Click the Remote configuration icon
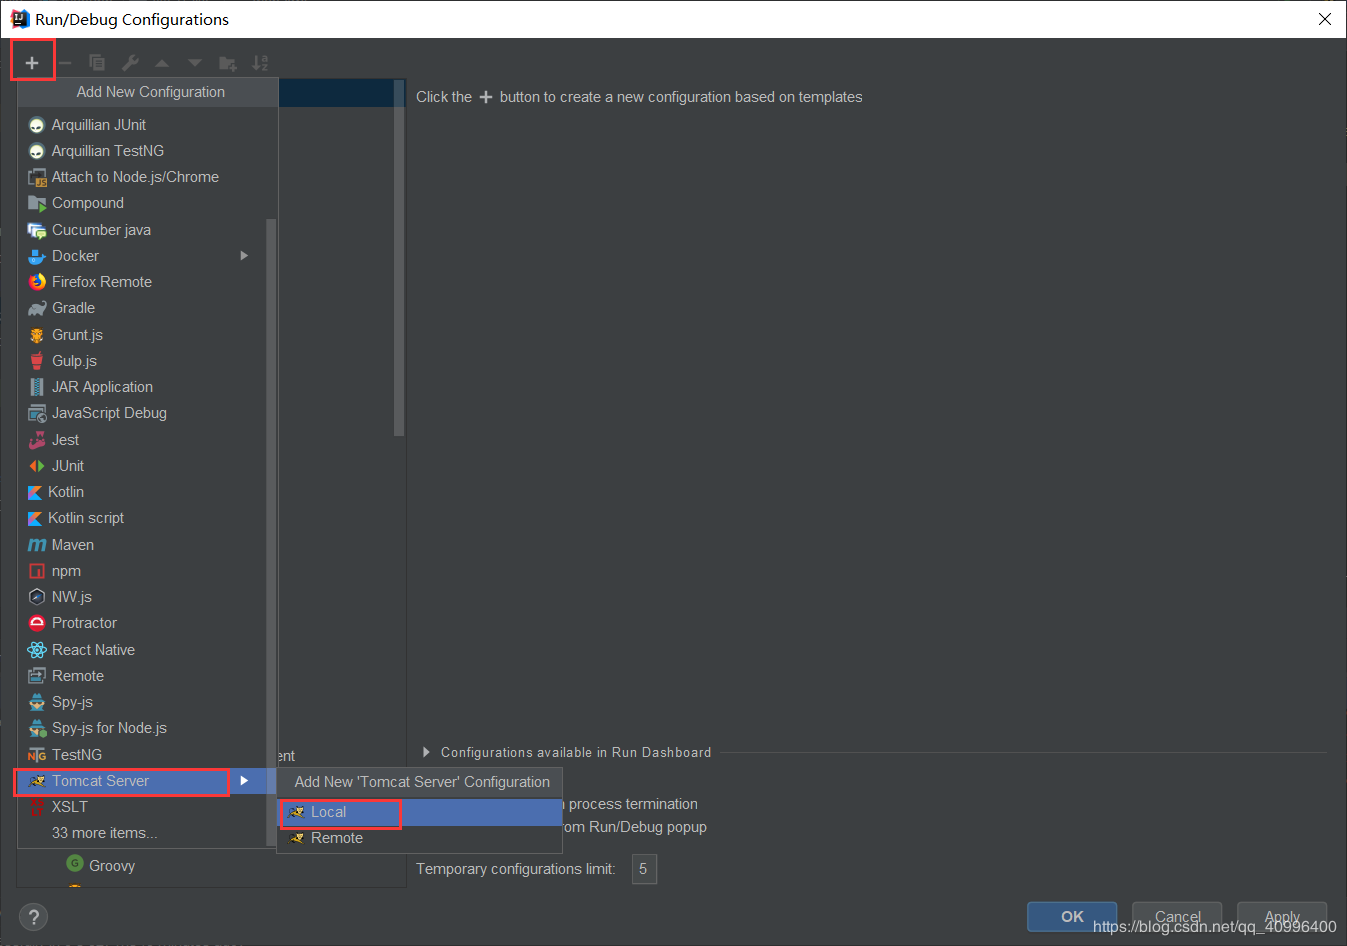 click(37, 676)
